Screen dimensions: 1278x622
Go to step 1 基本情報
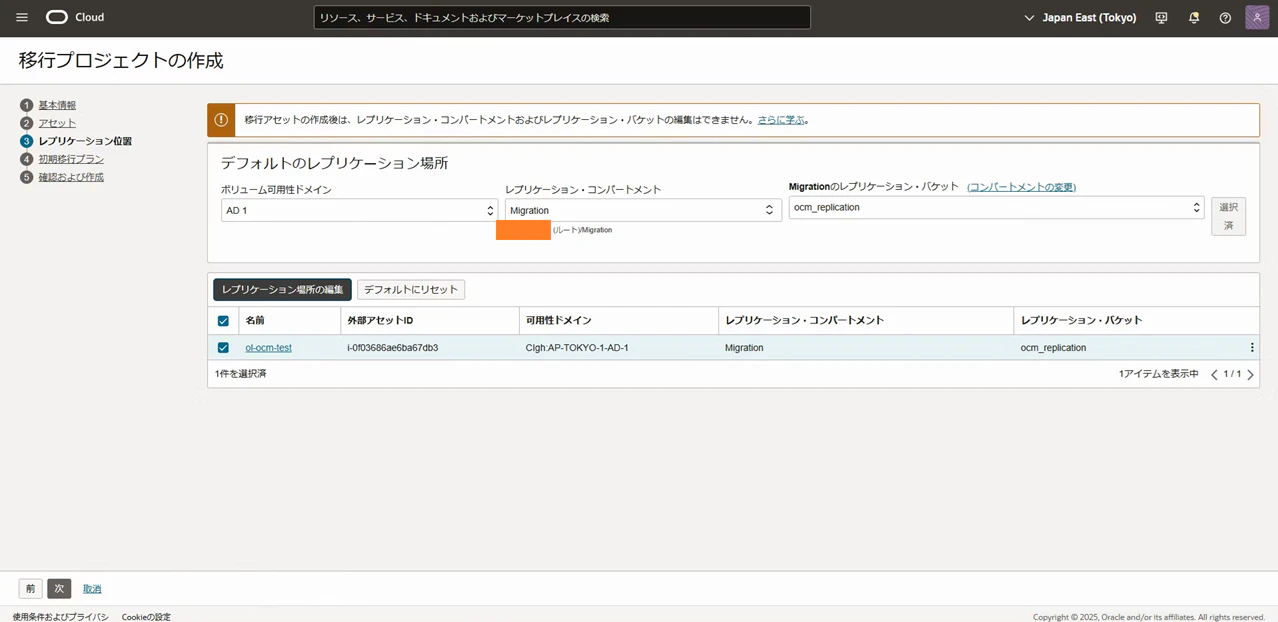click(x=57, y=105)
